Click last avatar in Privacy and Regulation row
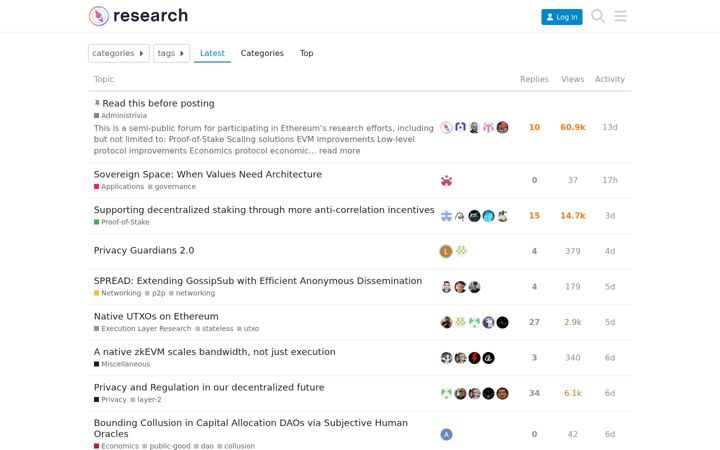This screenshot has height=450, width=720. [502, 393]
